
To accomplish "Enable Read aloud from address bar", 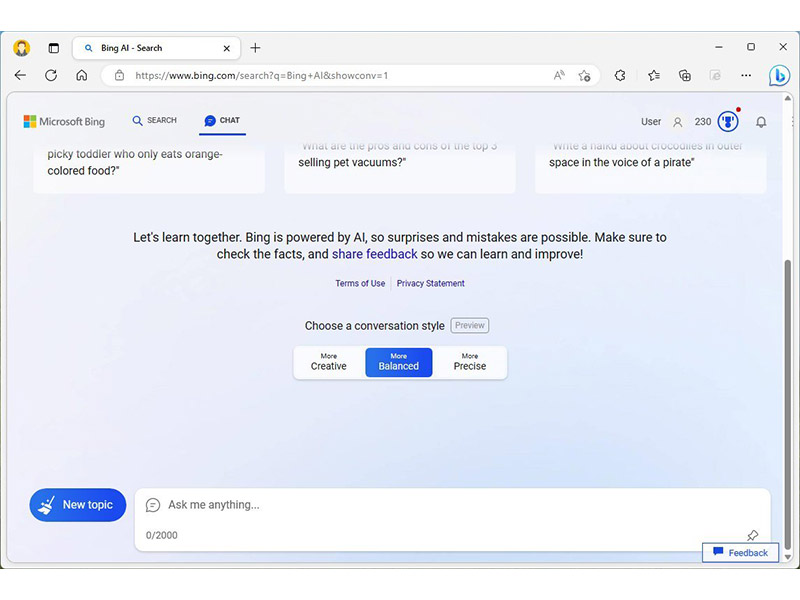I will (x=559, y=76).
